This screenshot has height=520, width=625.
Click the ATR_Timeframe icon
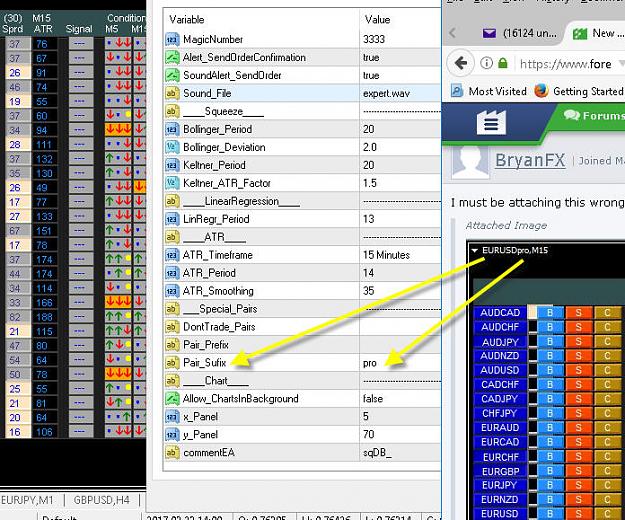point(172,255)
